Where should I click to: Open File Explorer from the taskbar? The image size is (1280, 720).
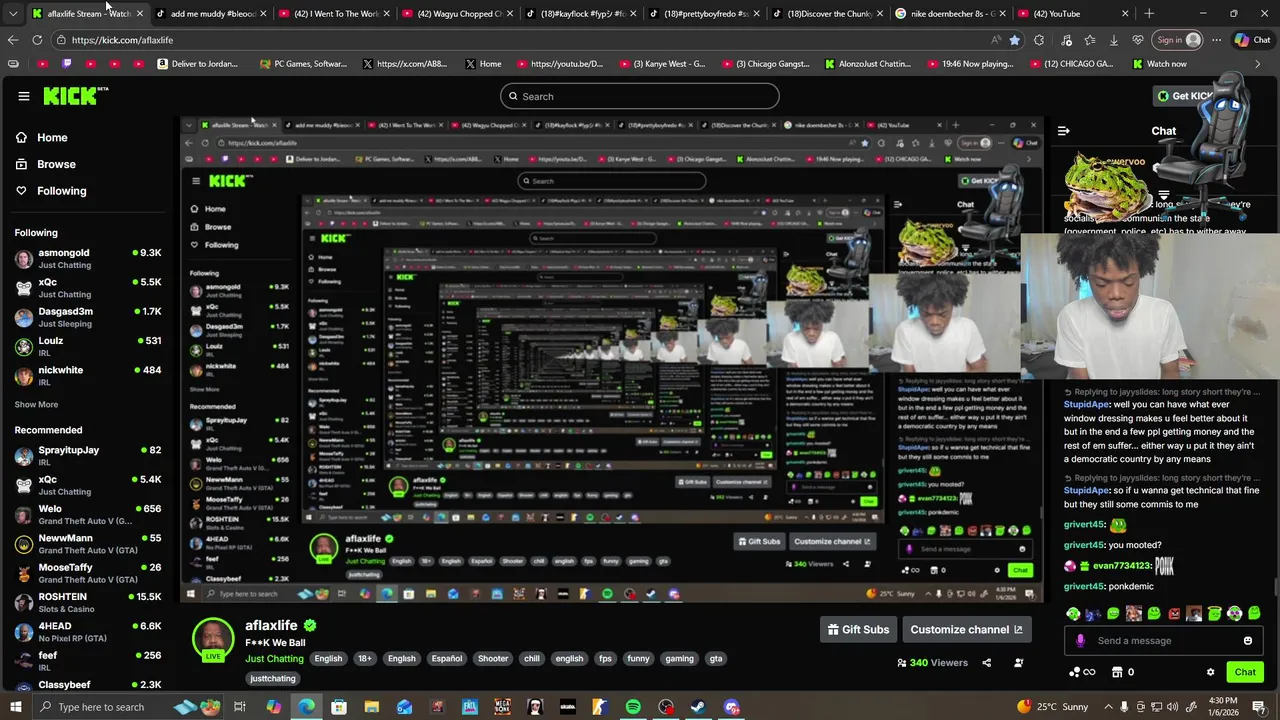371,707
